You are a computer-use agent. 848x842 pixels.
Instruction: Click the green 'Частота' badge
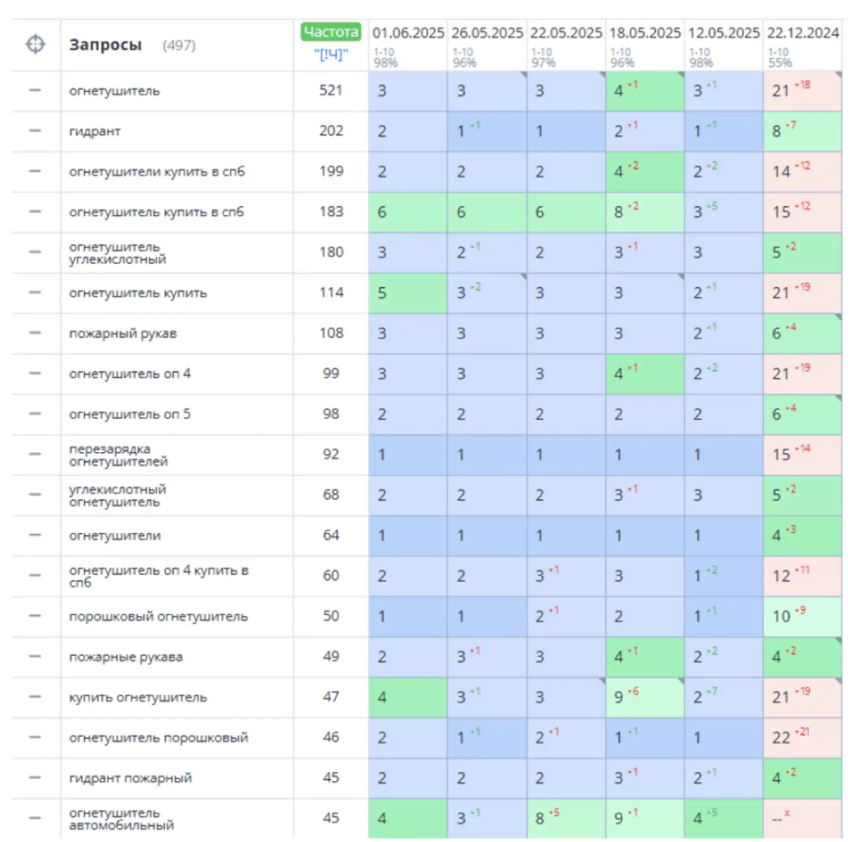pos(330,32)
